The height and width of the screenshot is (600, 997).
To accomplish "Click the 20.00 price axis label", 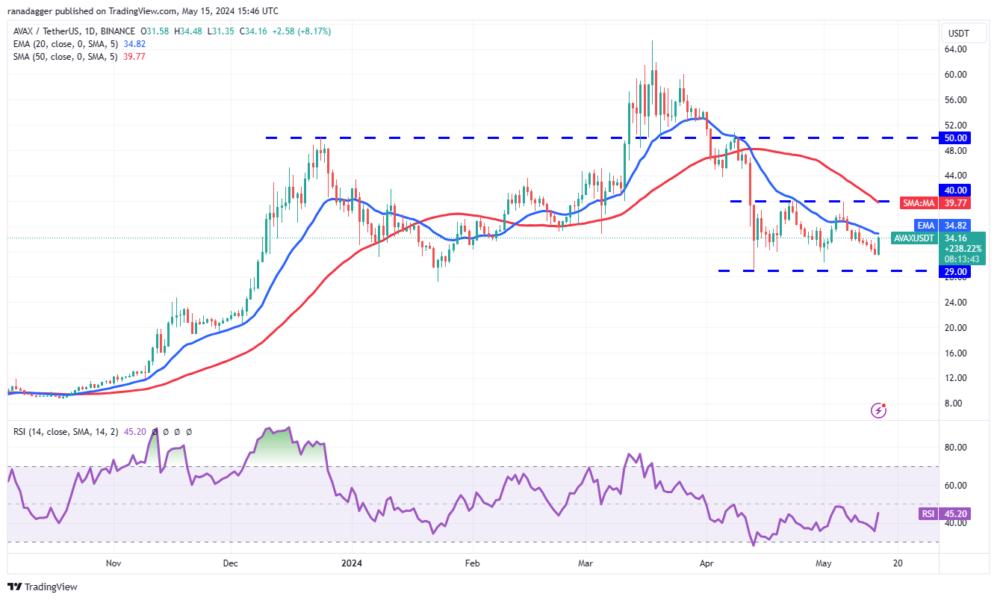I will pos(956,327).
